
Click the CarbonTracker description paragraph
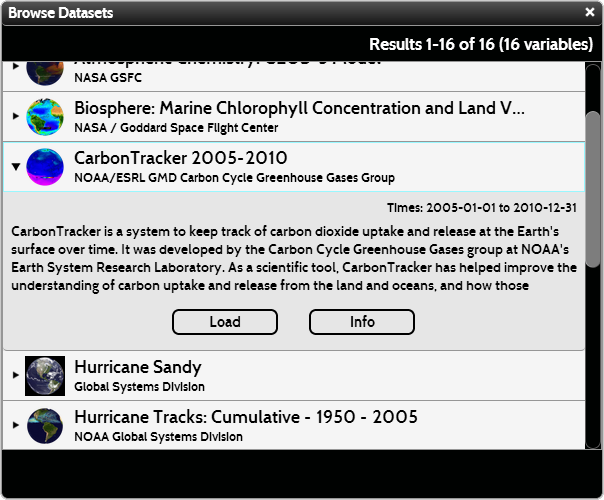tap(294, 258)
